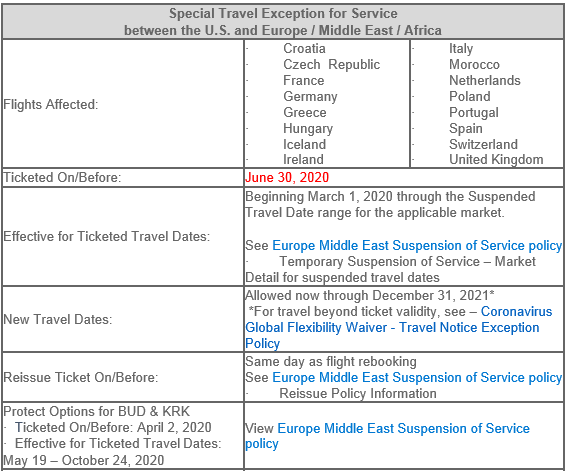Click the Allowed now through December 31, 2021 text
Screen dimensions: 570x471
[370, 295]
